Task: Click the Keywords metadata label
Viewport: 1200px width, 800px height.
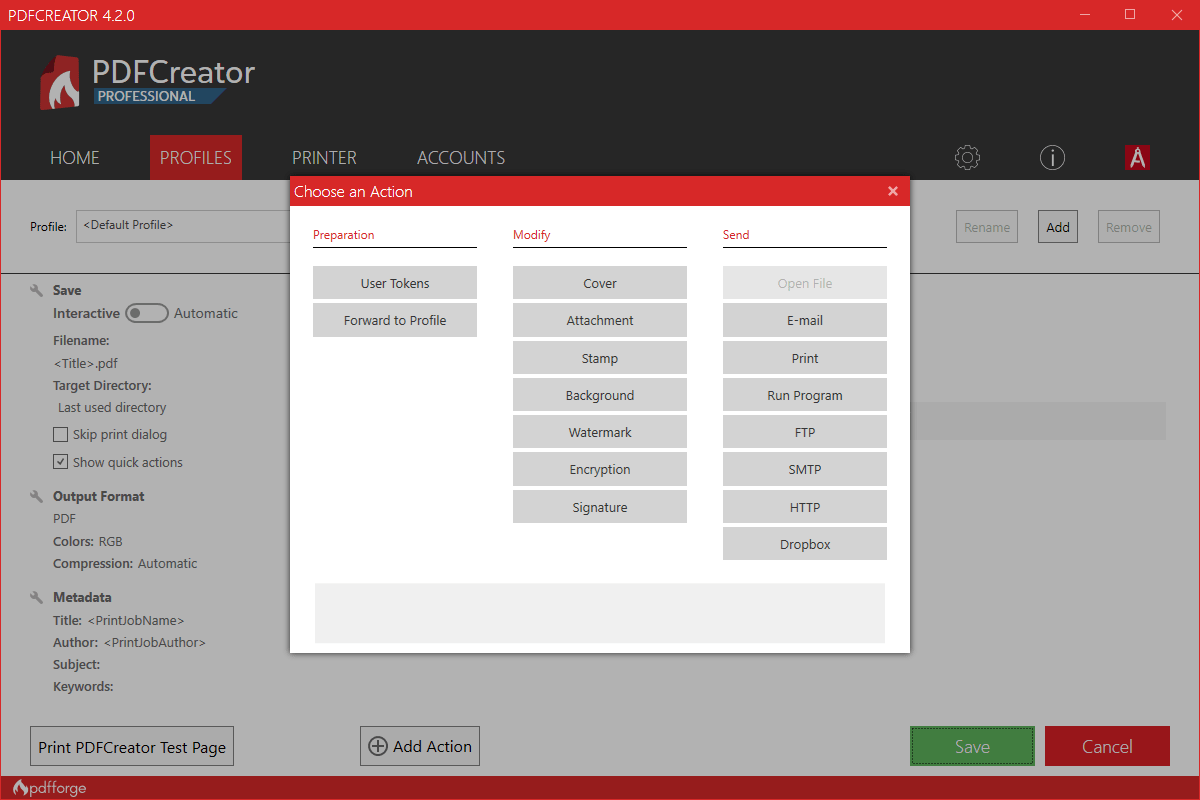Action: coord(83,687)
